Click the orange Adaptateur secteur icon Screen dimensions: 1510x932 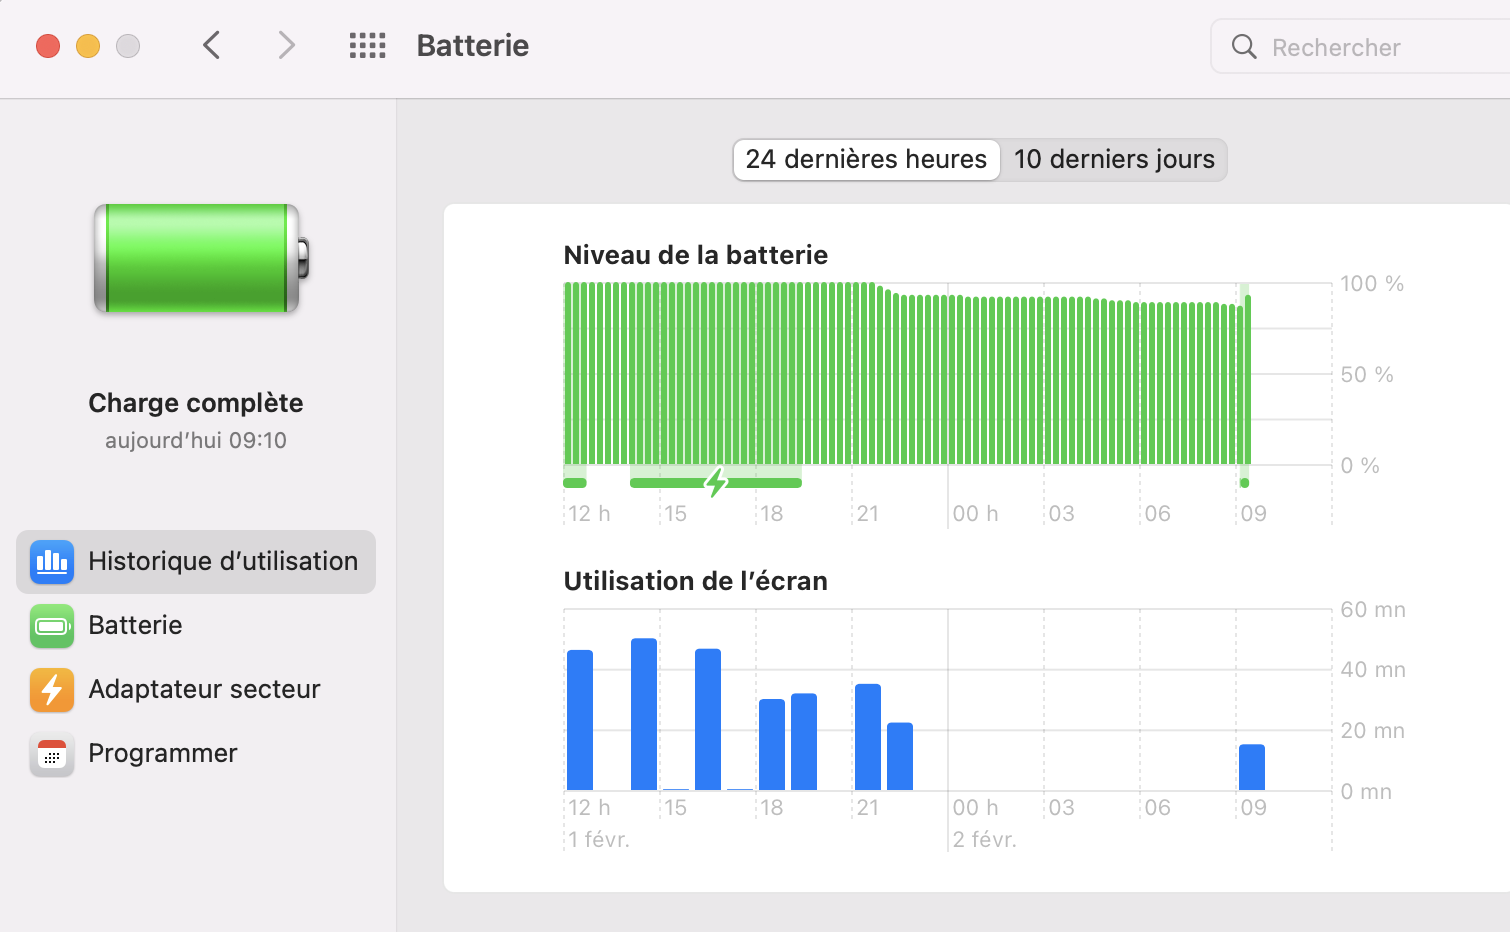click(x=52, y=690)
